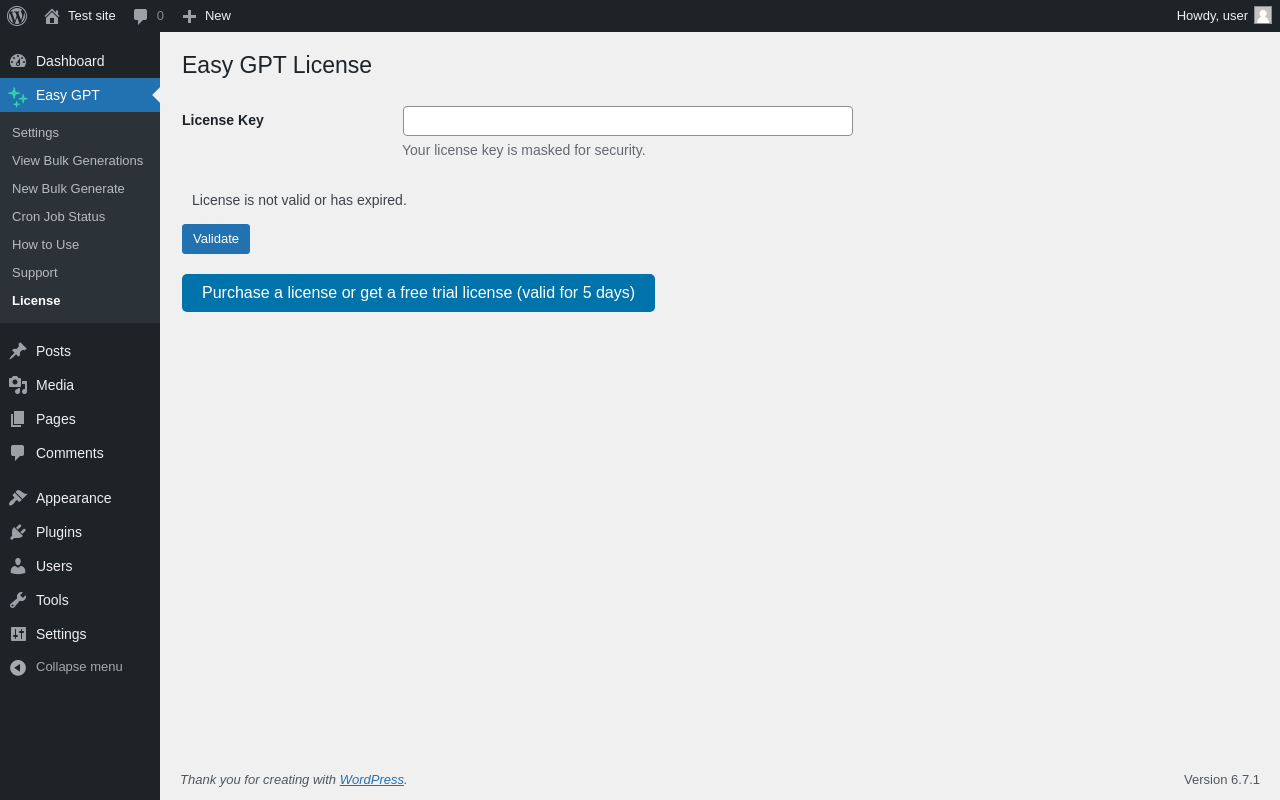1280x800 pixels.
Task: Open Plugins via the plug icon
Action: 18,532
